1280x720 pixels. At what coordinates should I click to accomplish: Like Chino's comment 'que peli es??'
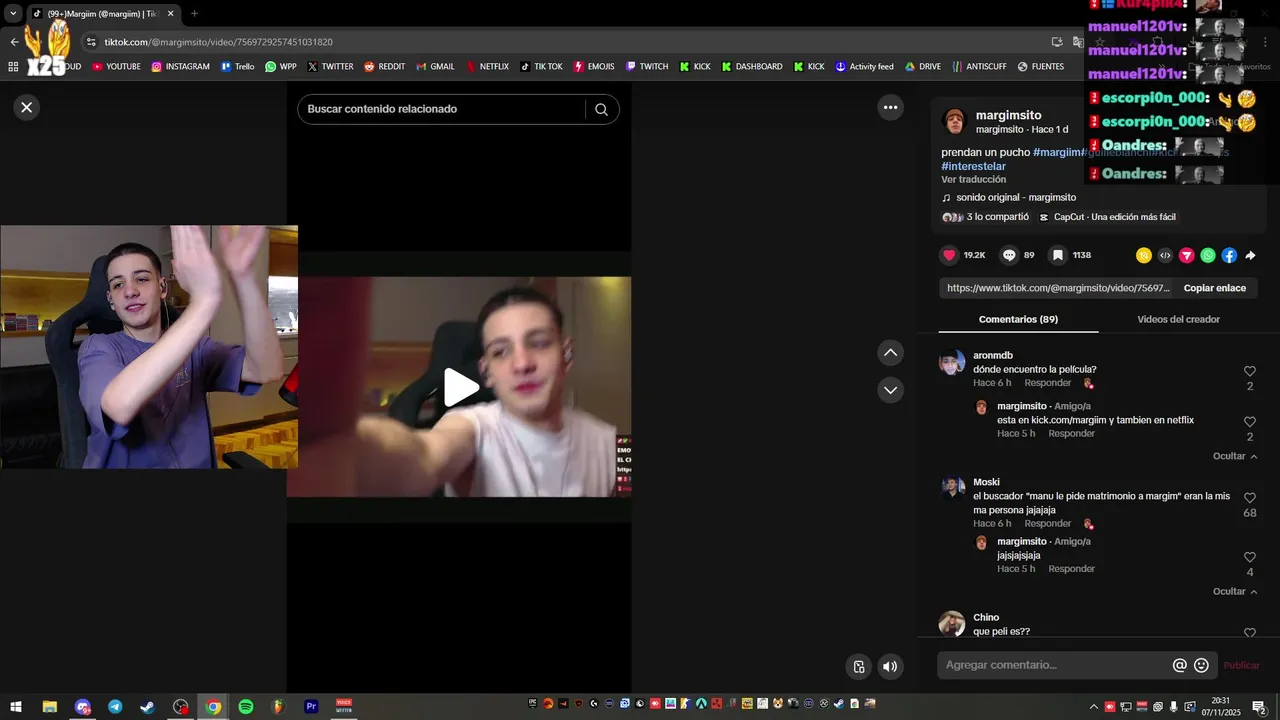1249,633
